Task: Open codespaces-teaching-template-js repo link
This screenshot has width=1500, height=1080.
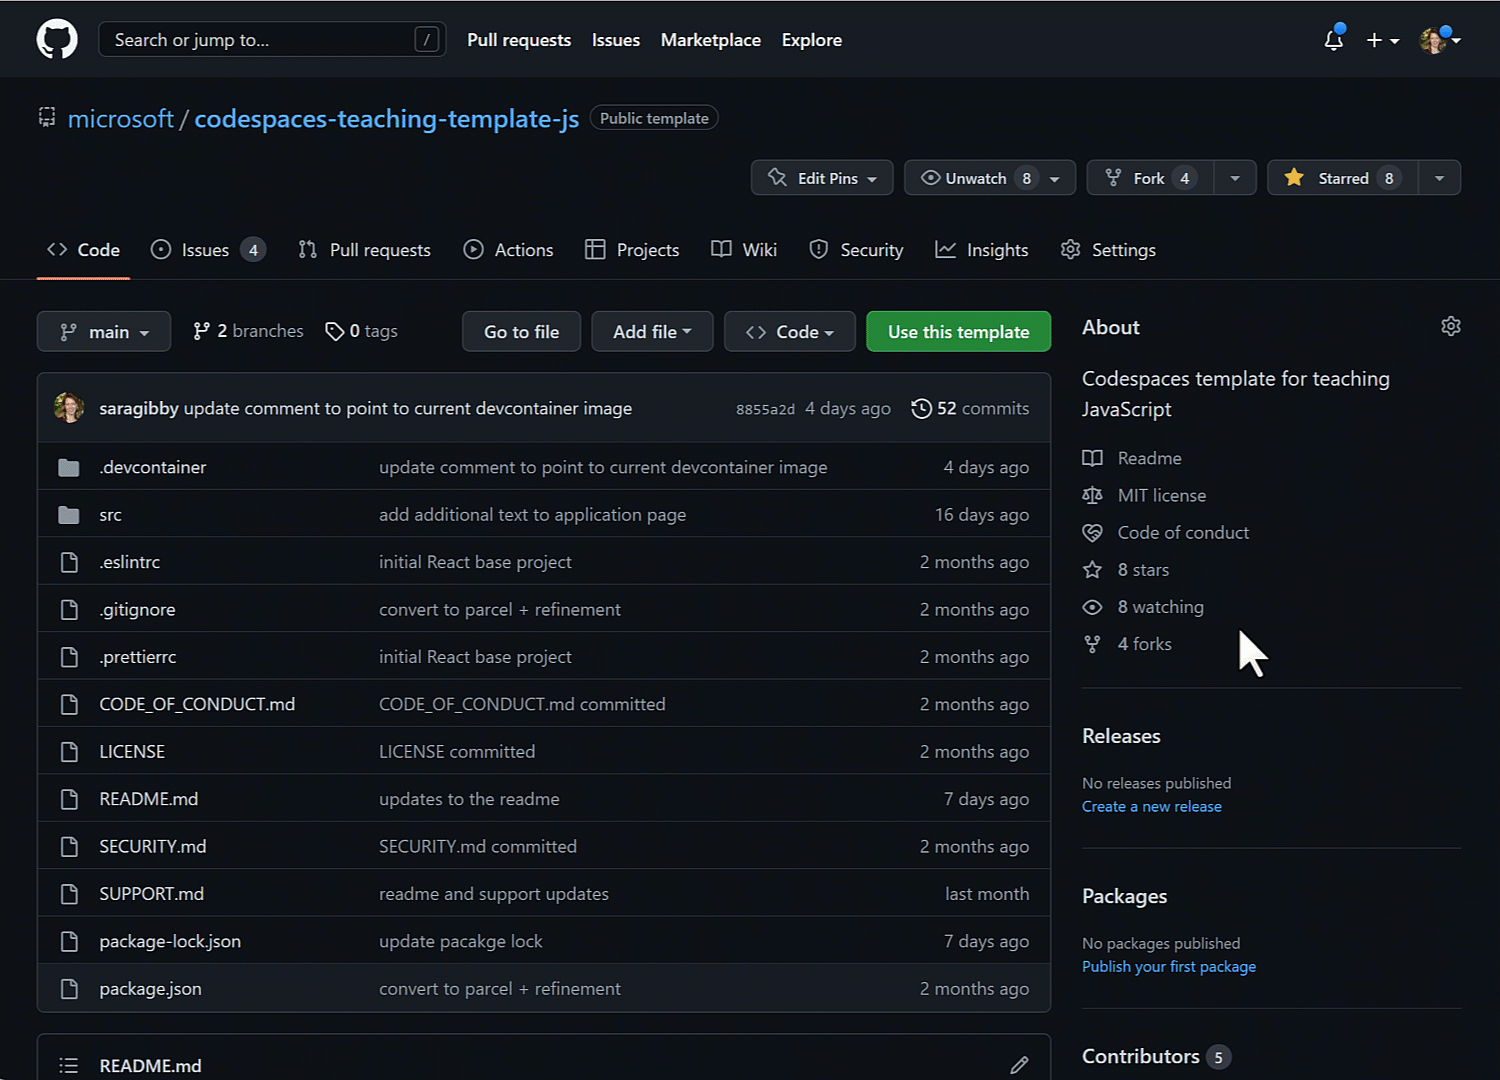Action: 387,119
